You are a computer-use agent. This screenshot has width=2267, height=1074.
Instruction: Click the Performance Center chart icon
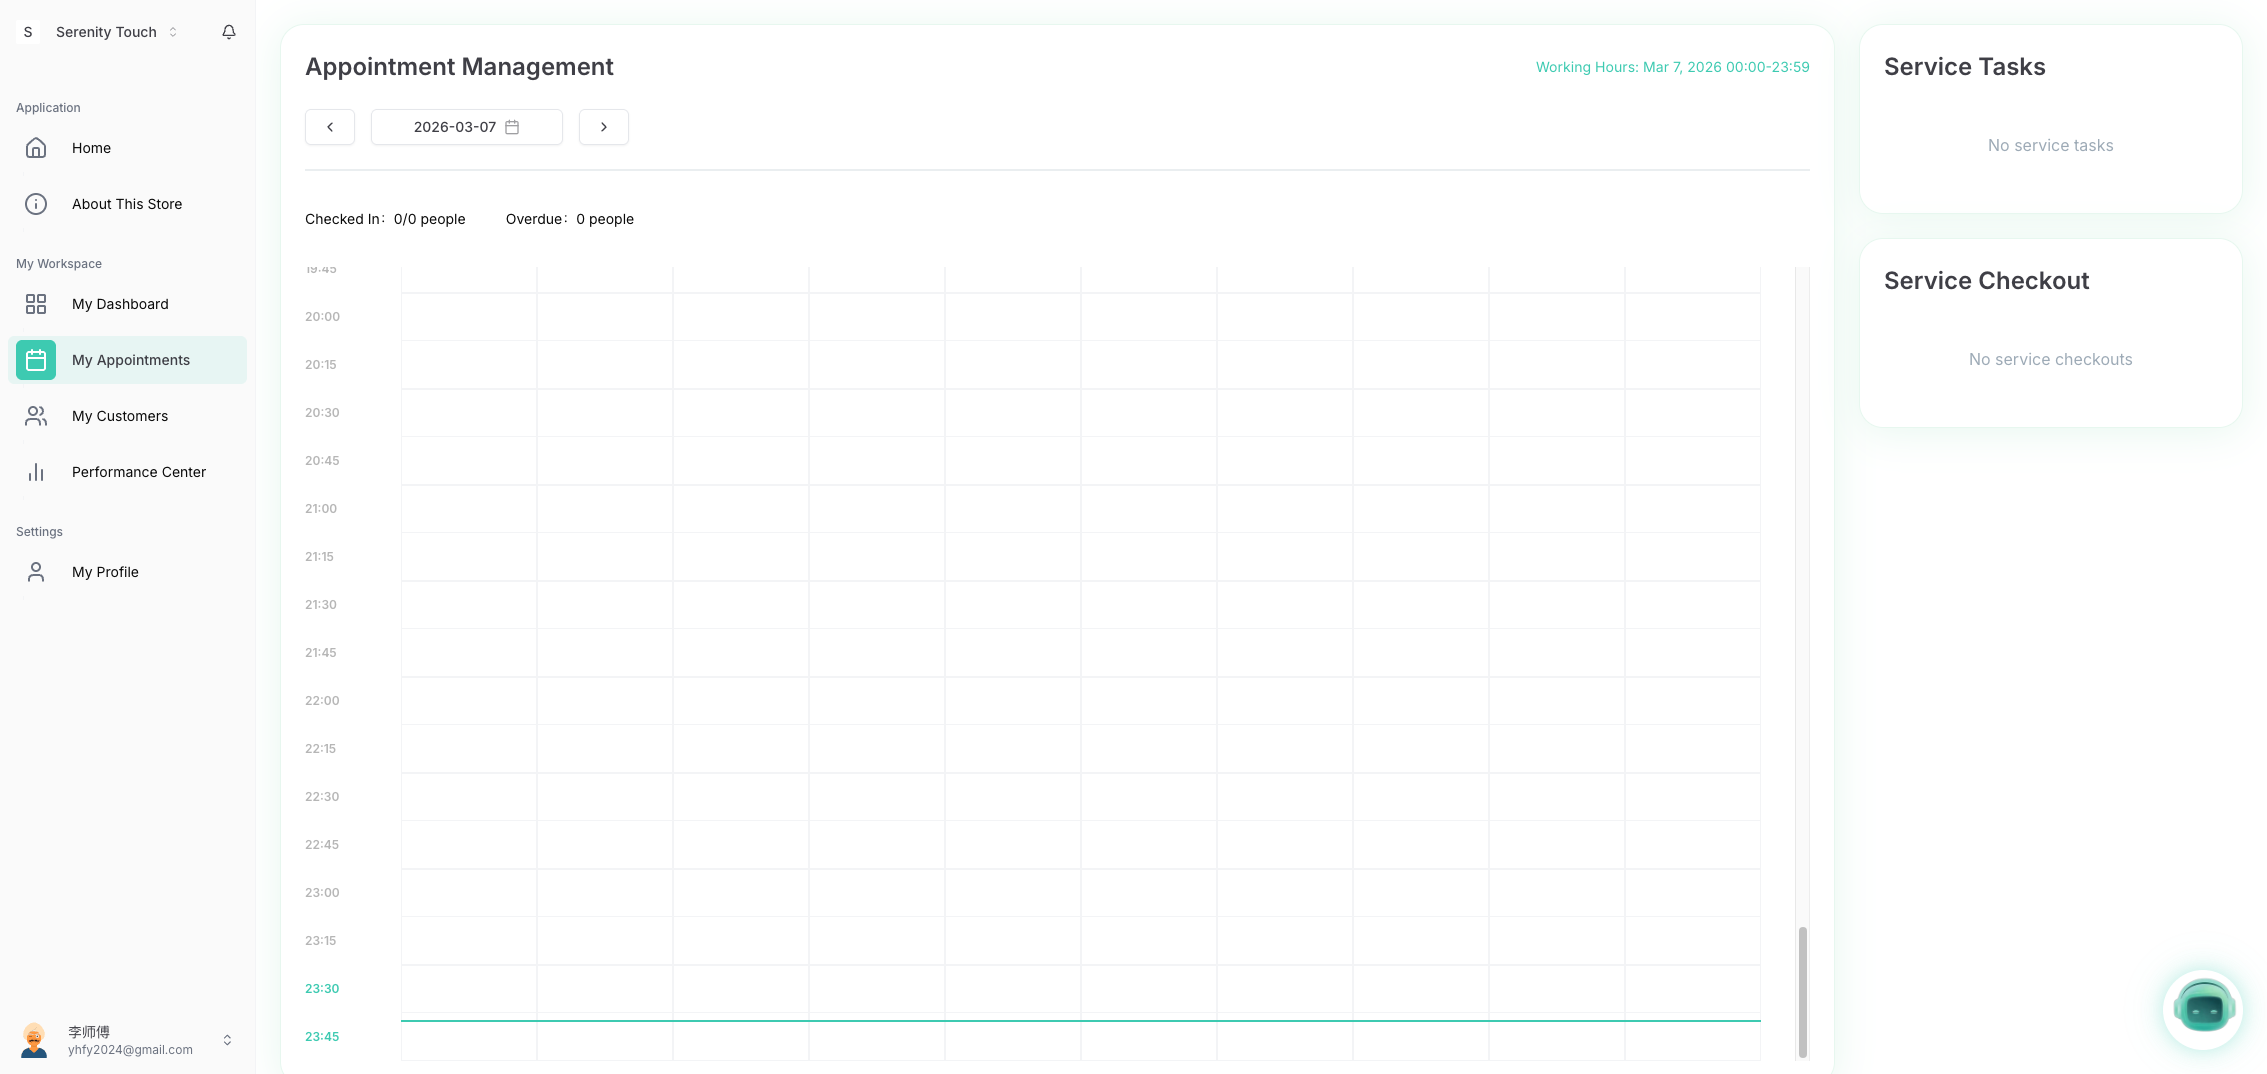point(36,472)
